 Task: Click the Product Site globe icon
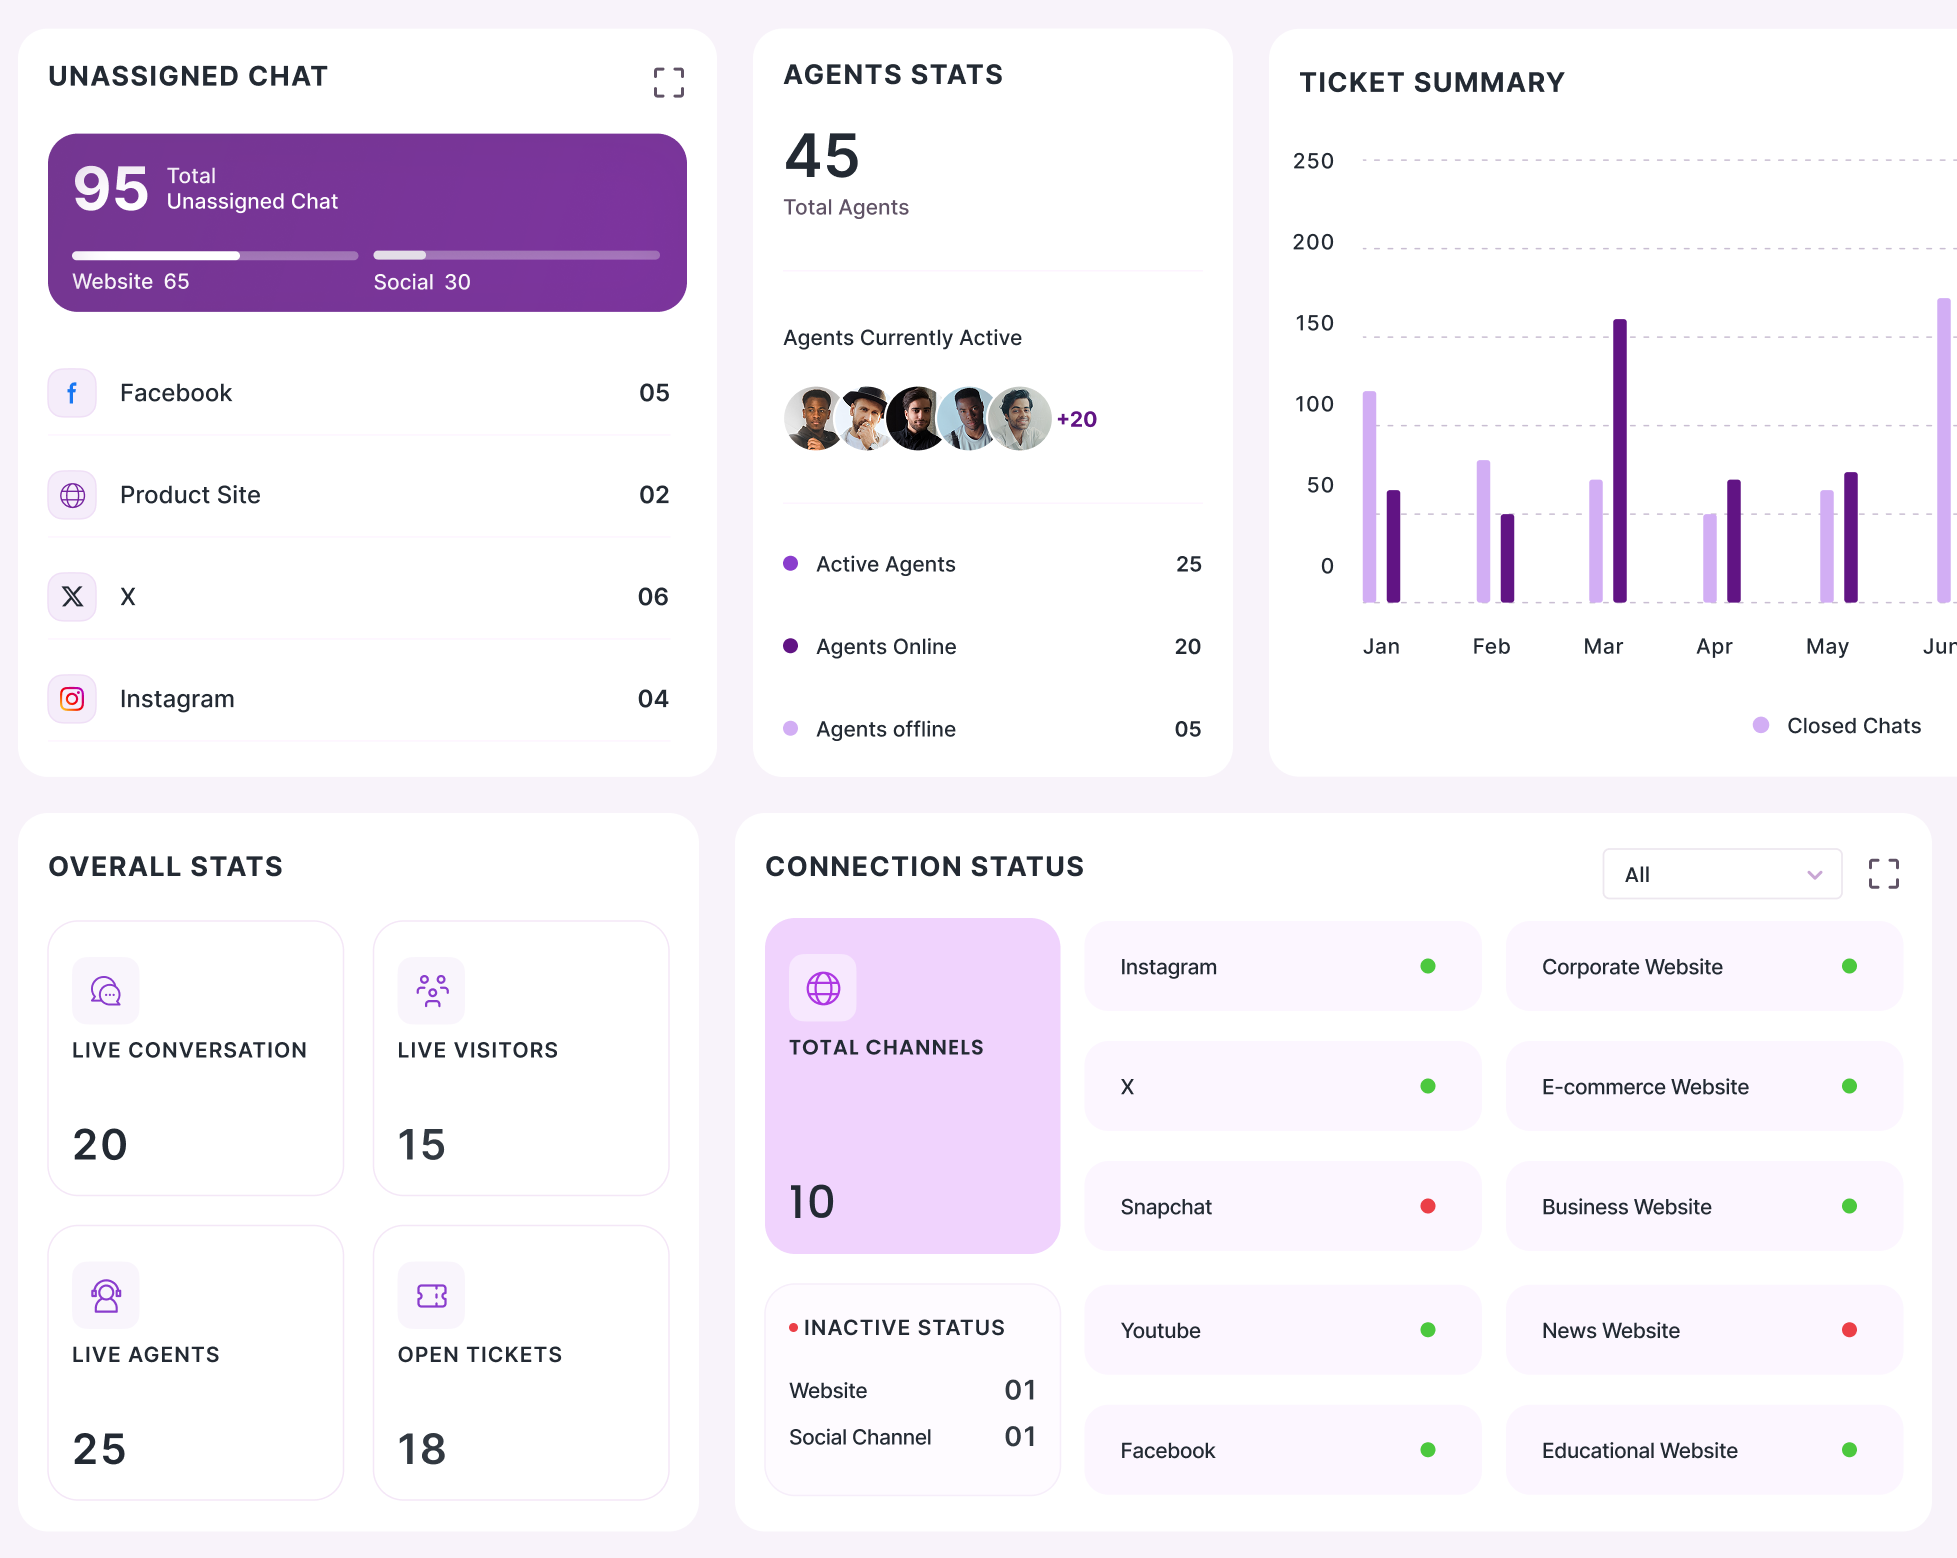point(72,495)
